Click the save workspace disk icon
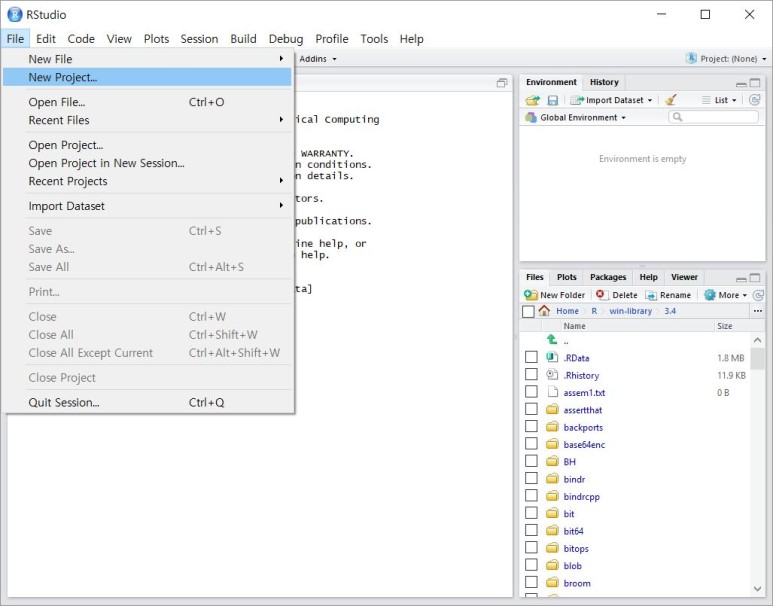This screenshot has height=606, width=773. point(553,100)
